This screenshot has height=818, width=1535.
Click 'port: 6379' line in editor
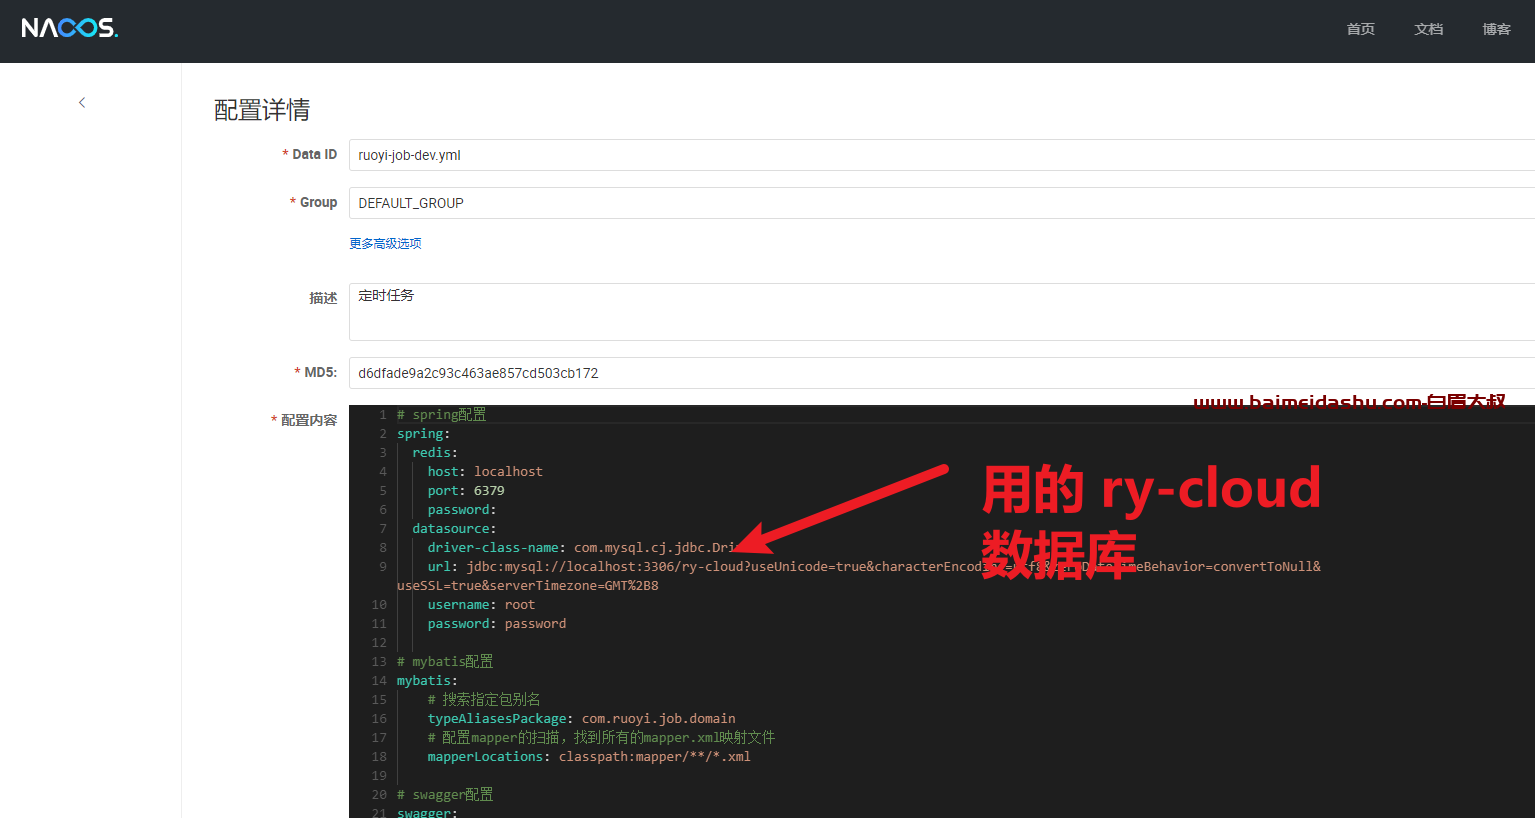pos(466,490)
